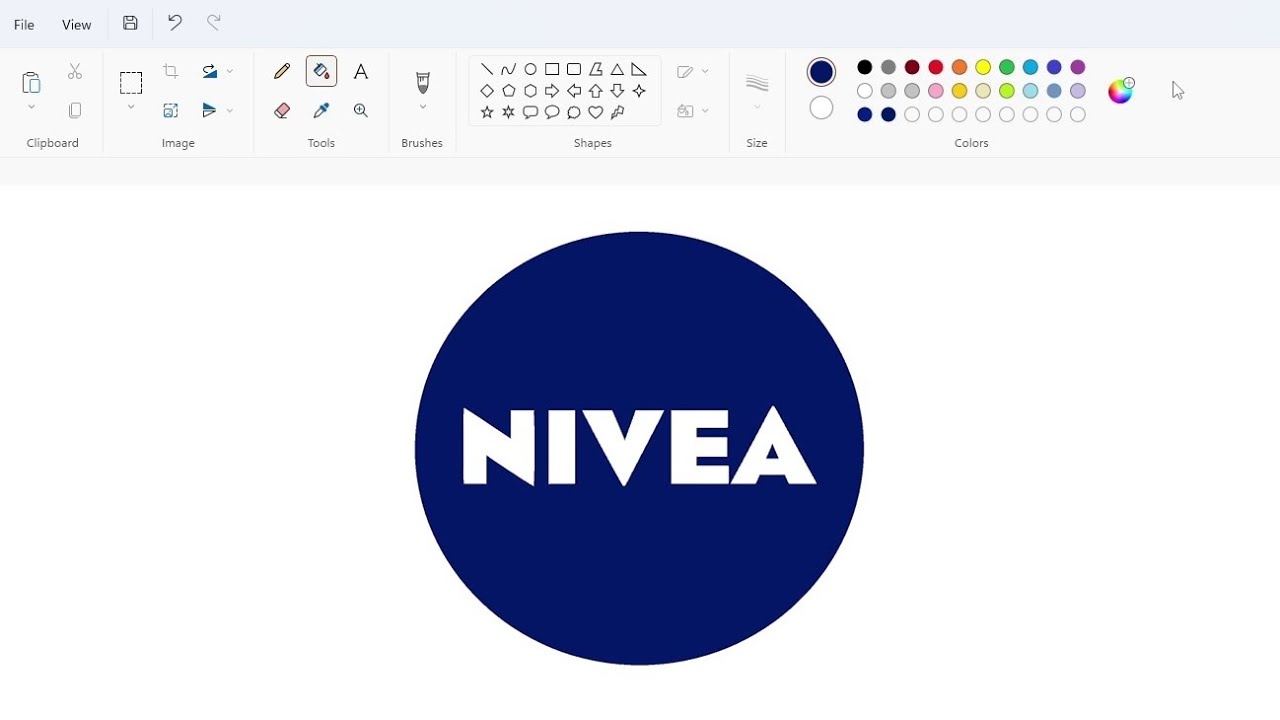
Task: Click the Flip icon
Action: [209, 110]
